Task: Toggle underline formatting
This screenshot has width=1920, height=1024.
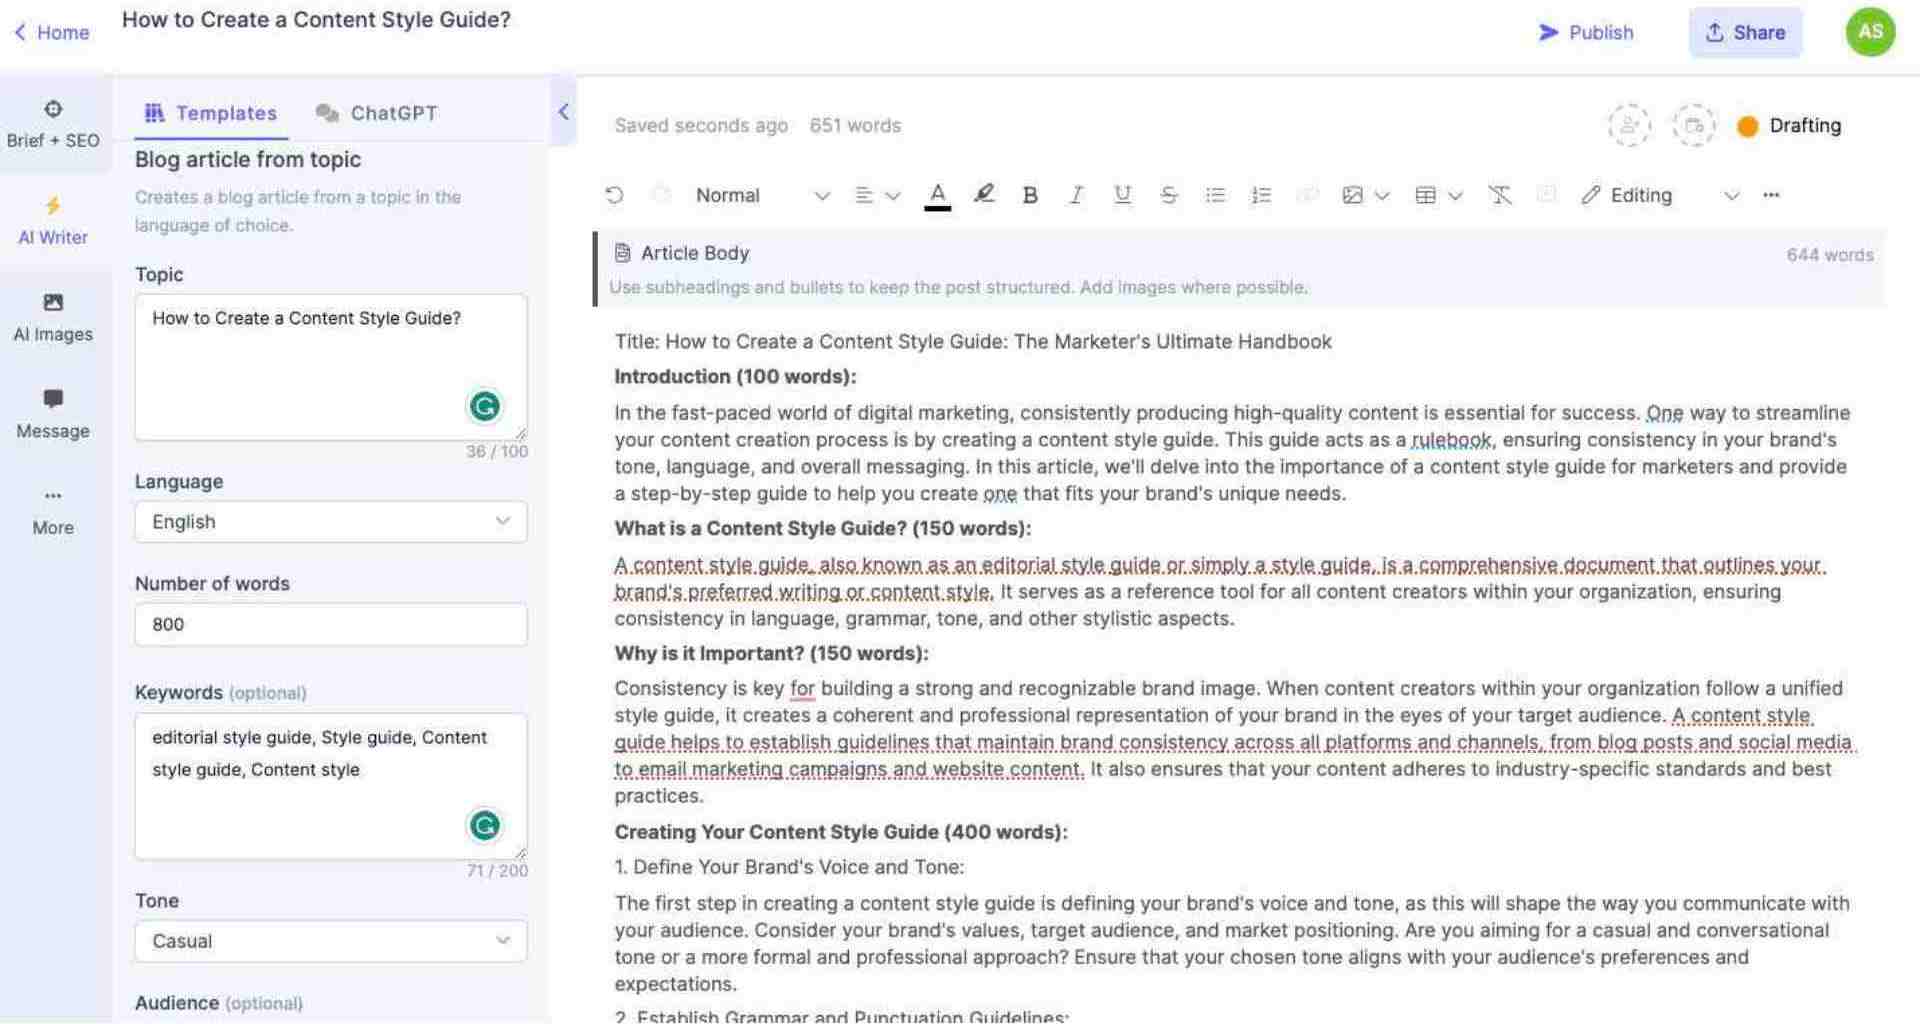Action: tap(1122, 195)
